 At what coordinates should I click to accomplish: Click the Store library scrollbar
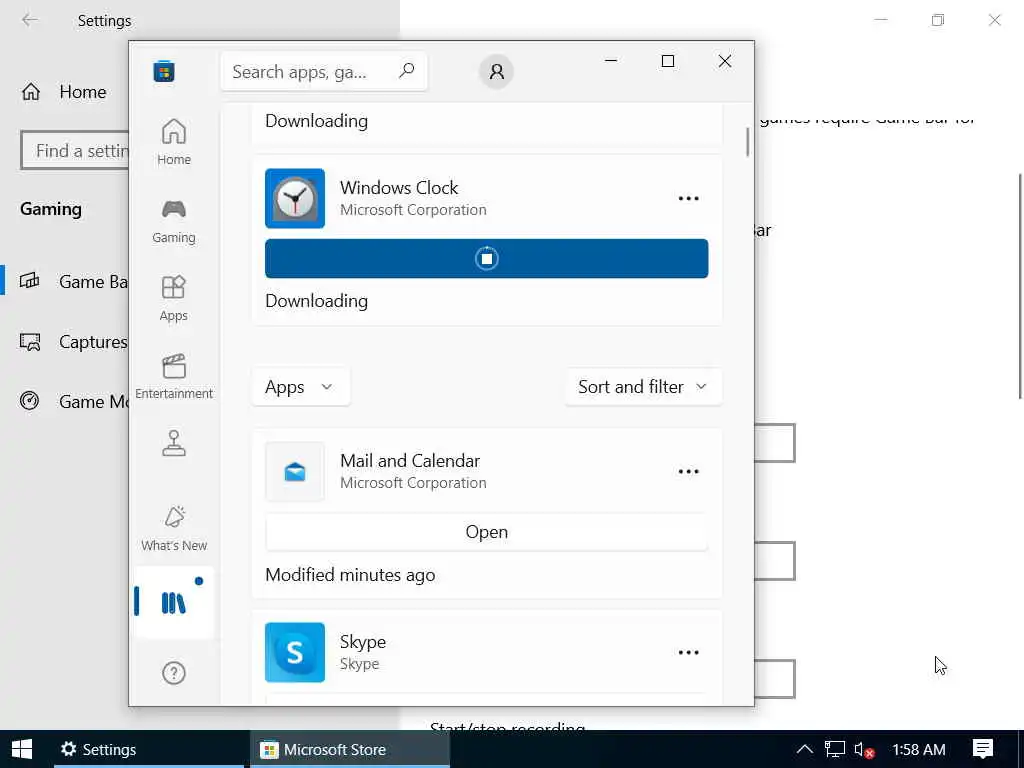coord(747,142)
